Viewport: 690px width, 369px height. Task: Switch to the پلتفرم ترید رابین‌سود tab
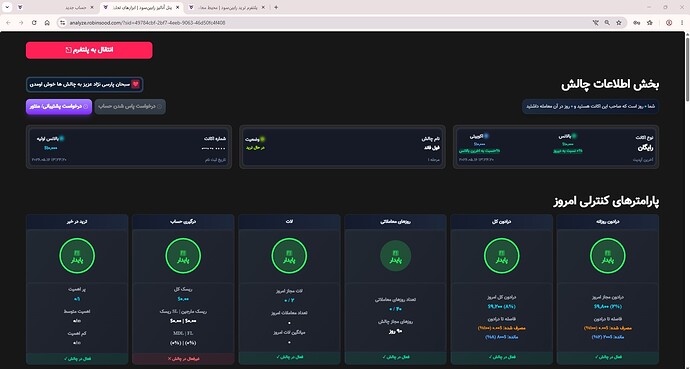click(x=227, y=7)
